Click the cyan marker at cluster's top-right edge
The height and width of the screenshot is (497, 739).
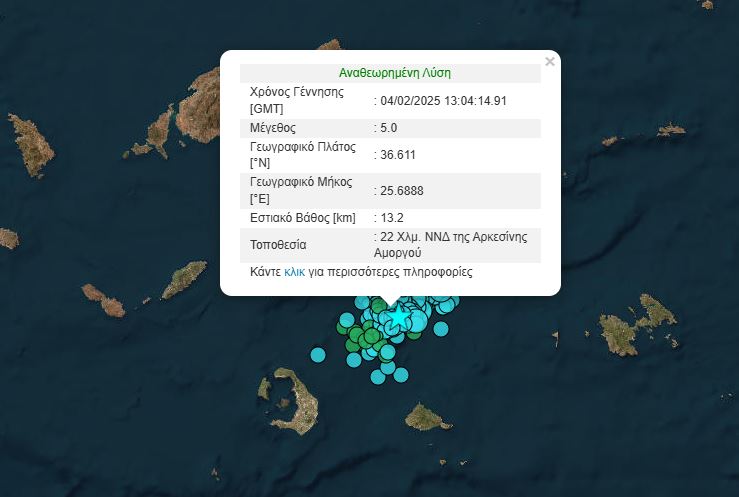(x=450, y=300)
